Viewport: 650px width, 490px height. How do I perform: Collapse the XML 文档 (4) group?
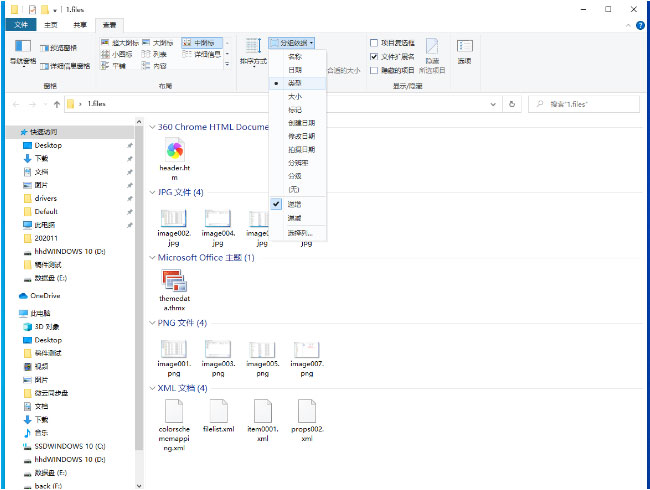tap(152, 388)
